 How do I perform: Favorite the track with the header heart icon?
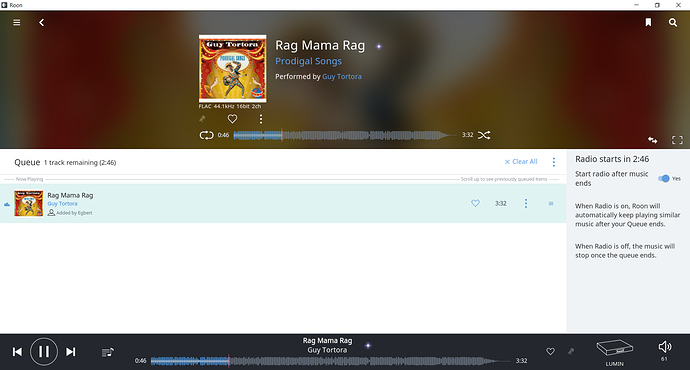click(232, 119)
